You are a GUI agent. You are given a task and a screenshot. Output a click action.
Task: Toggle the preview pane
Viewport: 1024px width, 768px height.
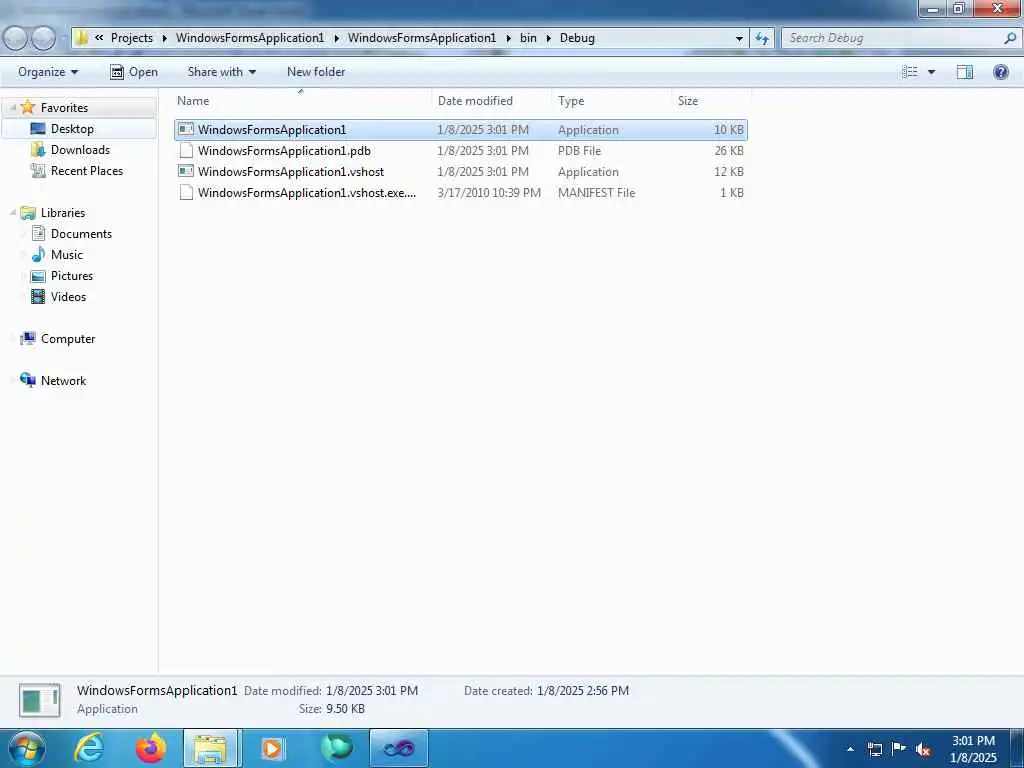[x=965, y=72]
